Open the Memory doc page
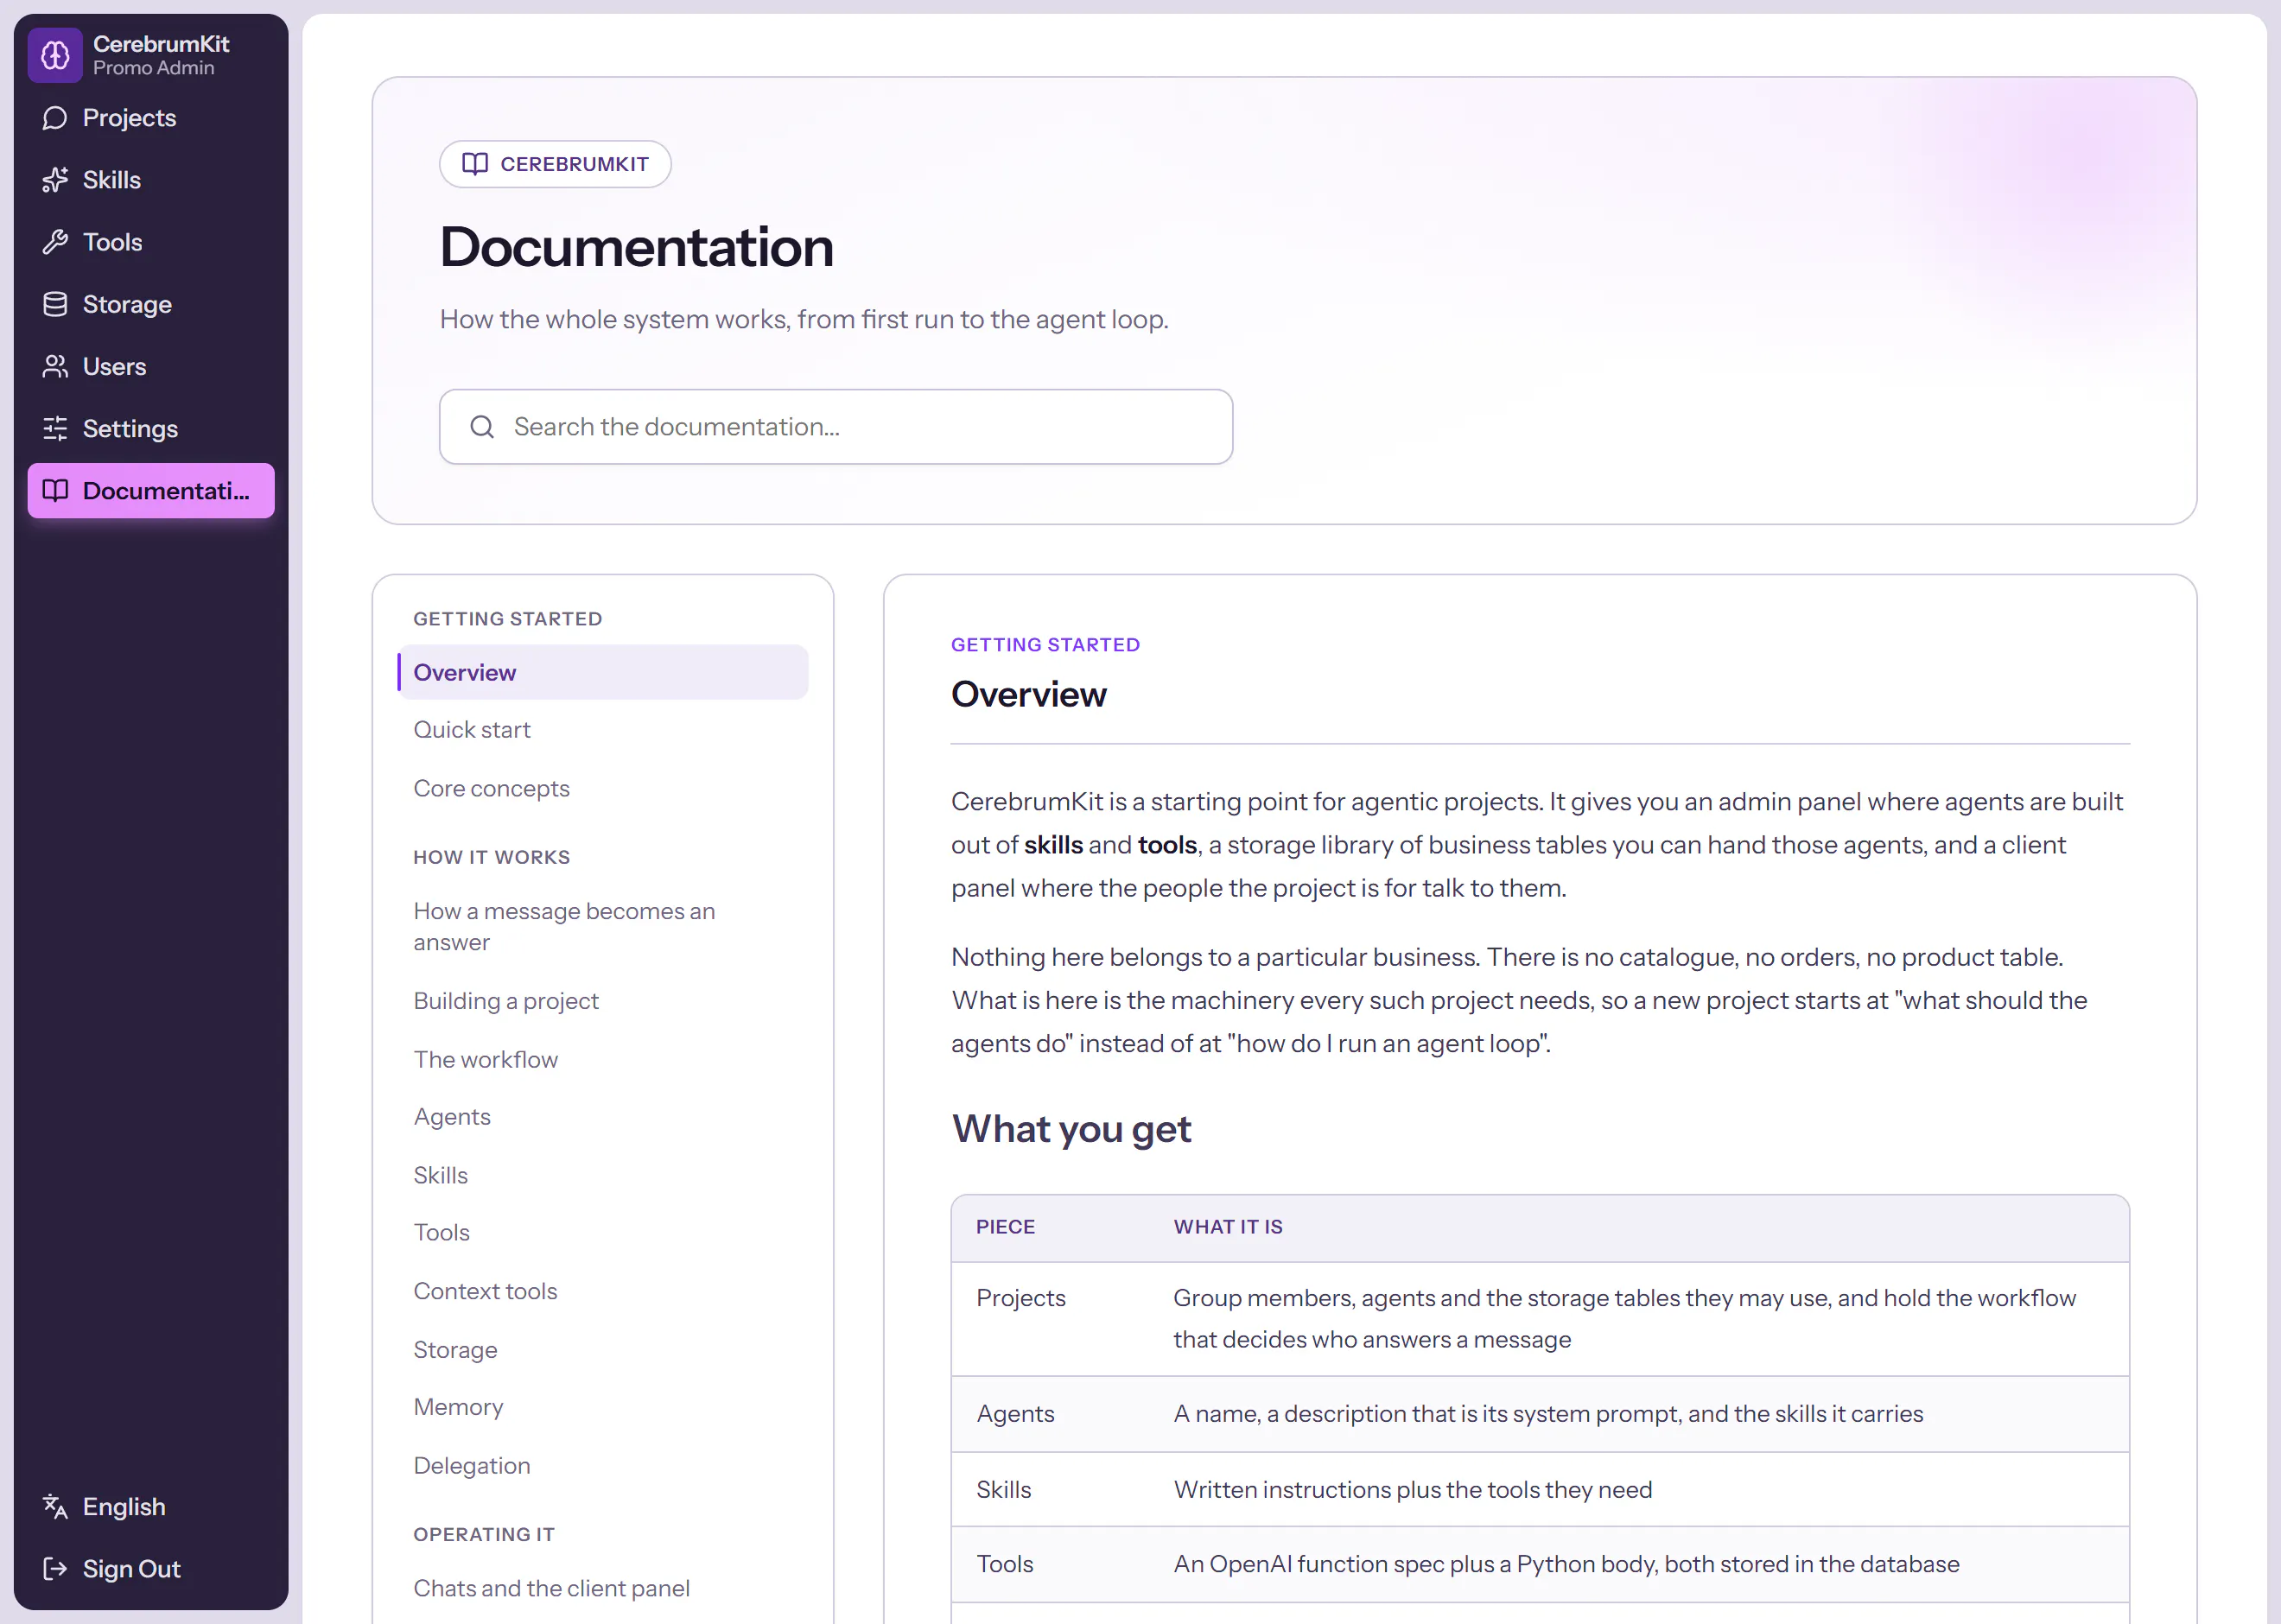This screenshot has height=1624, width=2281. pos(603,1407)
